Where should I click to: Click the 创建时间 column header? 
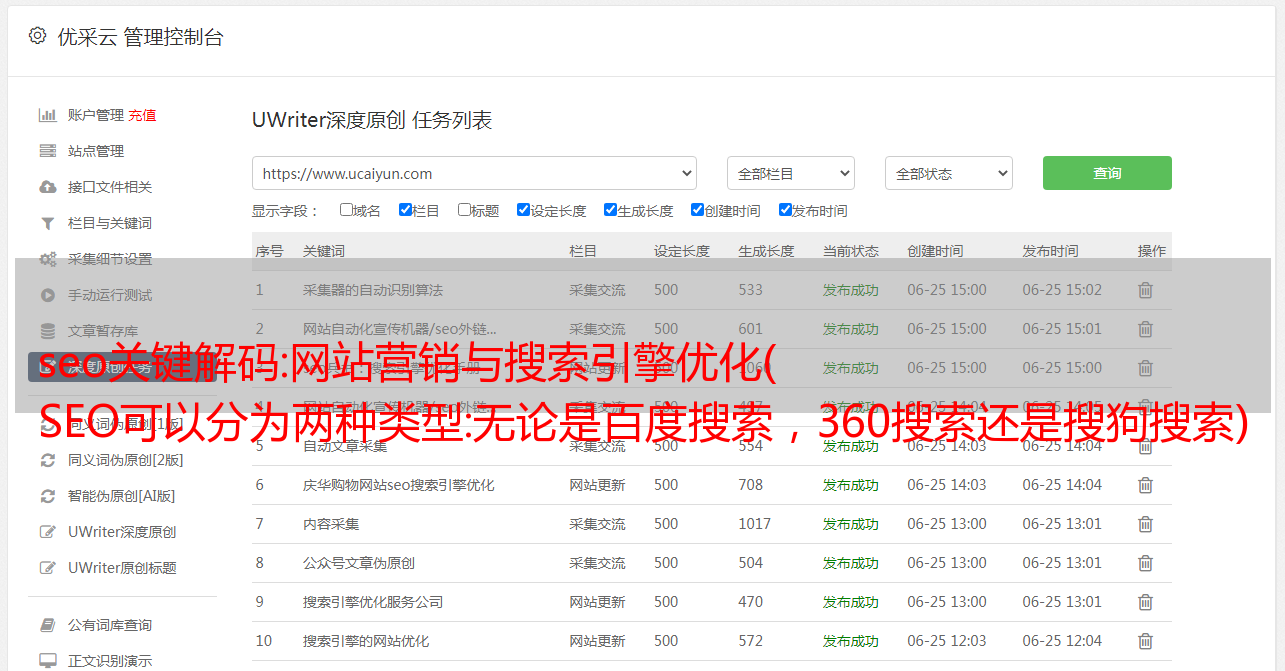click(x=935, y=251)
